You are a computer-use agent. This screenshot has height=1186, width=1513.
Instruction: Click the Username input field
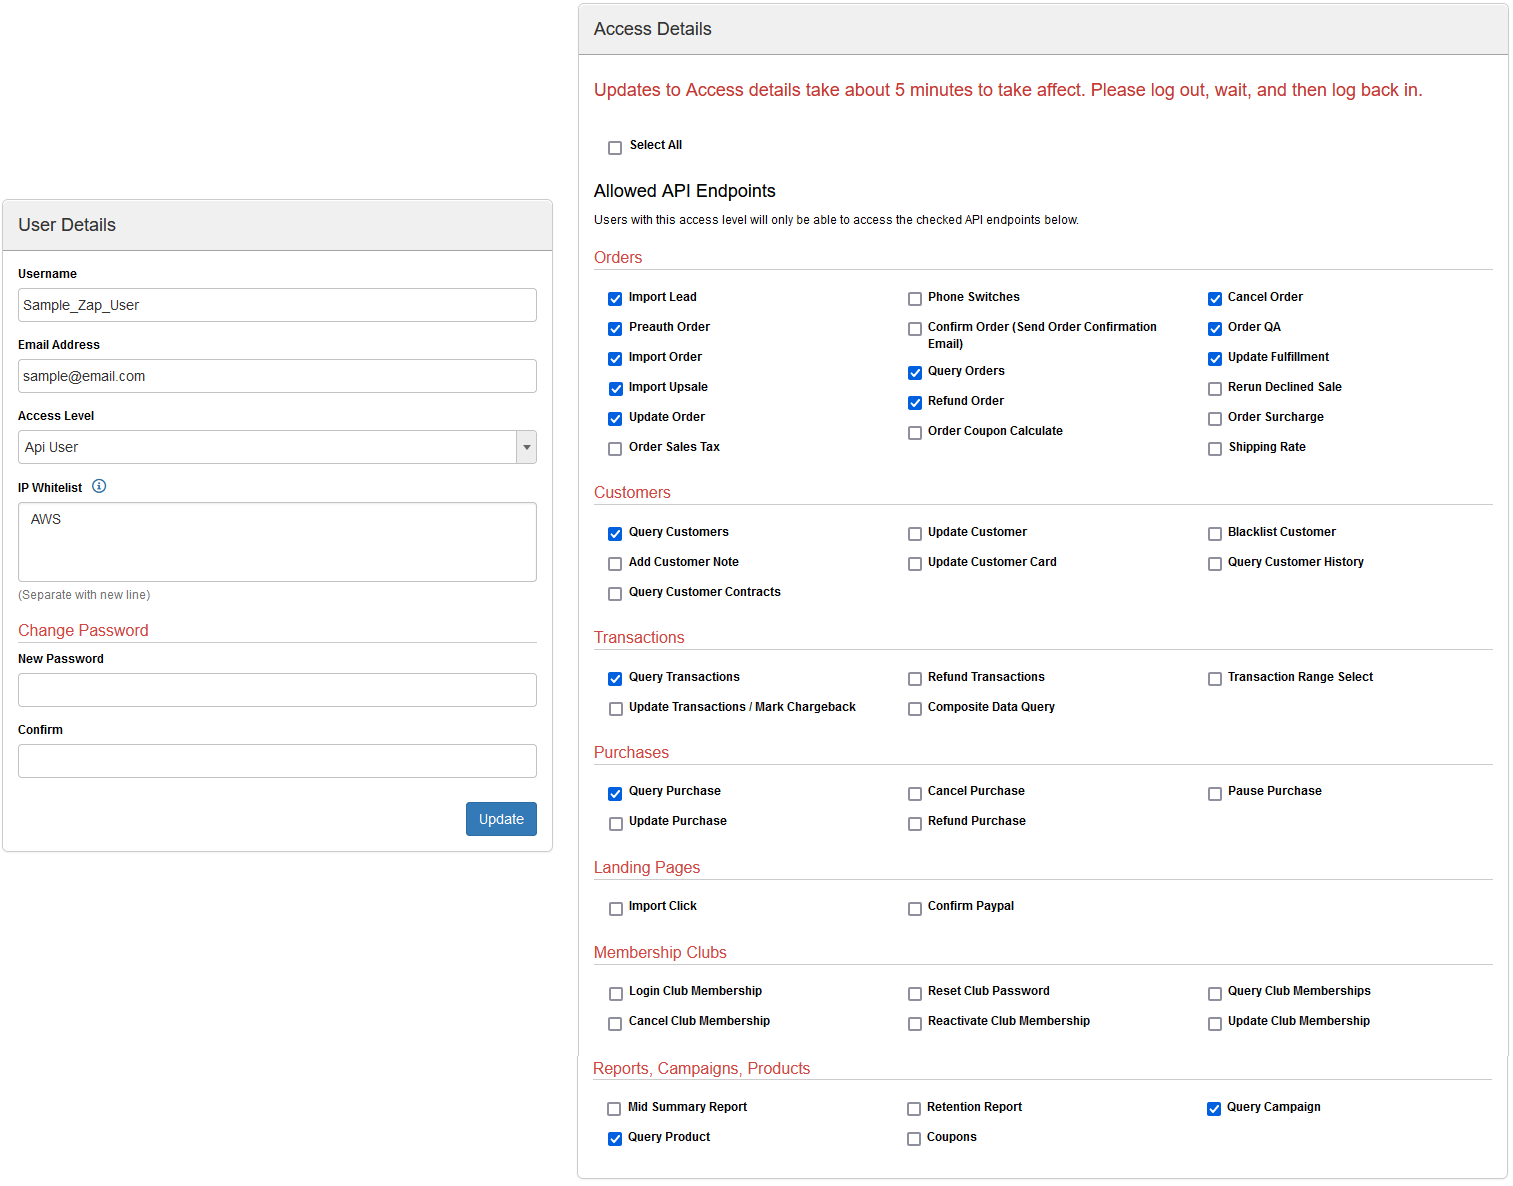pos(277,305)
